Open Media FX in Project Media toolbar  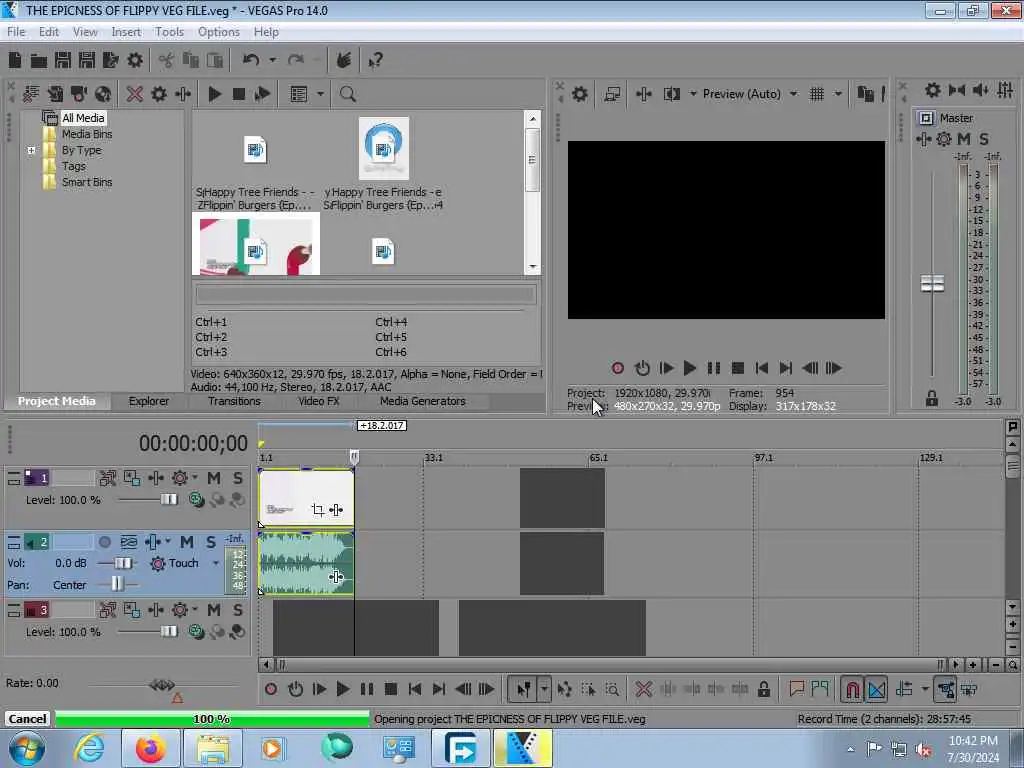point(183,94)
